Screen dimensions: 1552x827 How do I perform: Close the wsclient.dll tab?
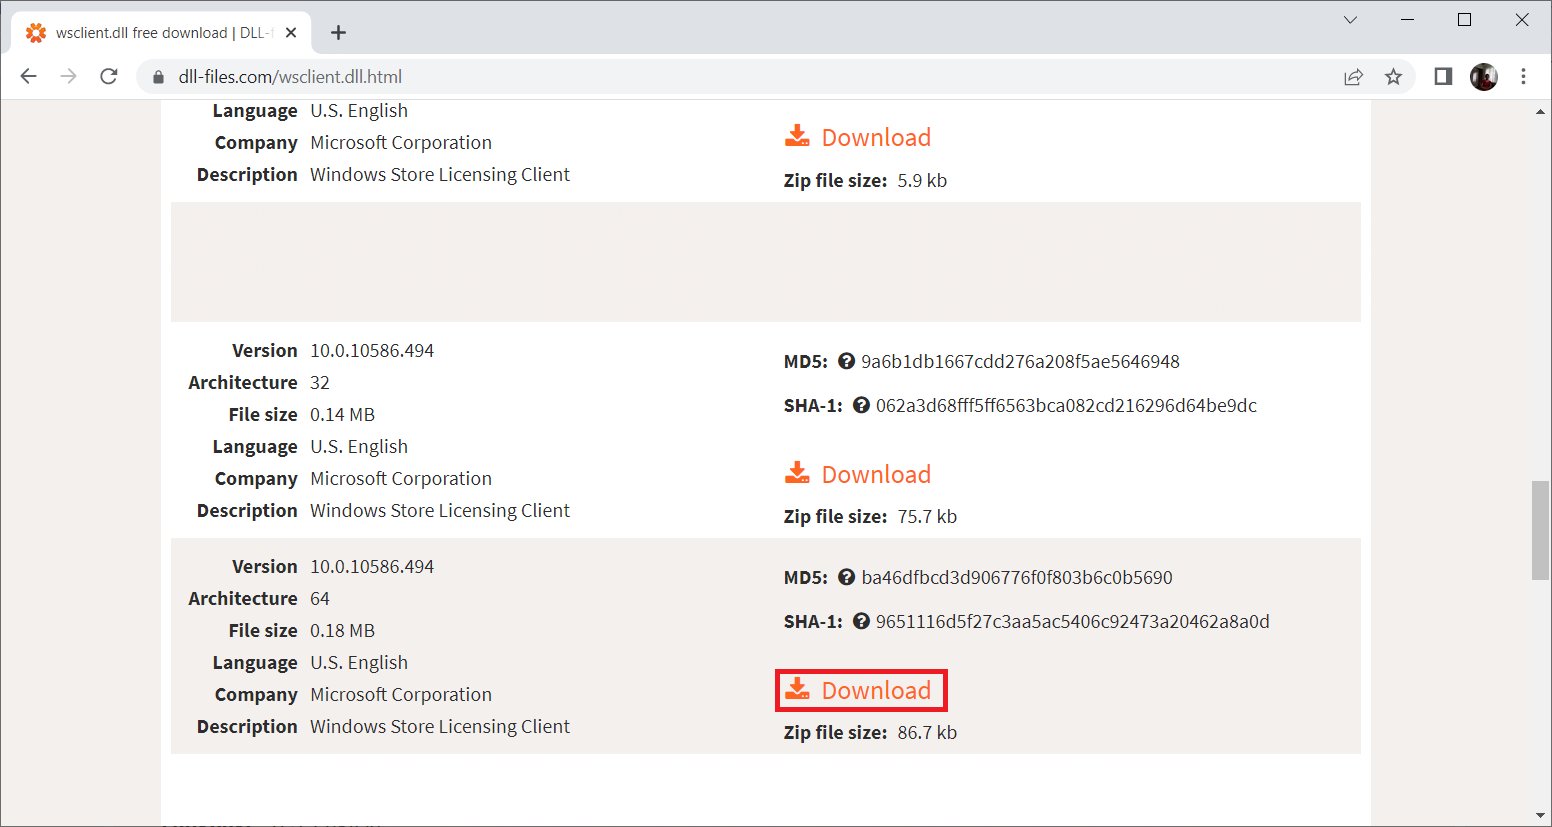pyautogui.click(x=291, y=33)
